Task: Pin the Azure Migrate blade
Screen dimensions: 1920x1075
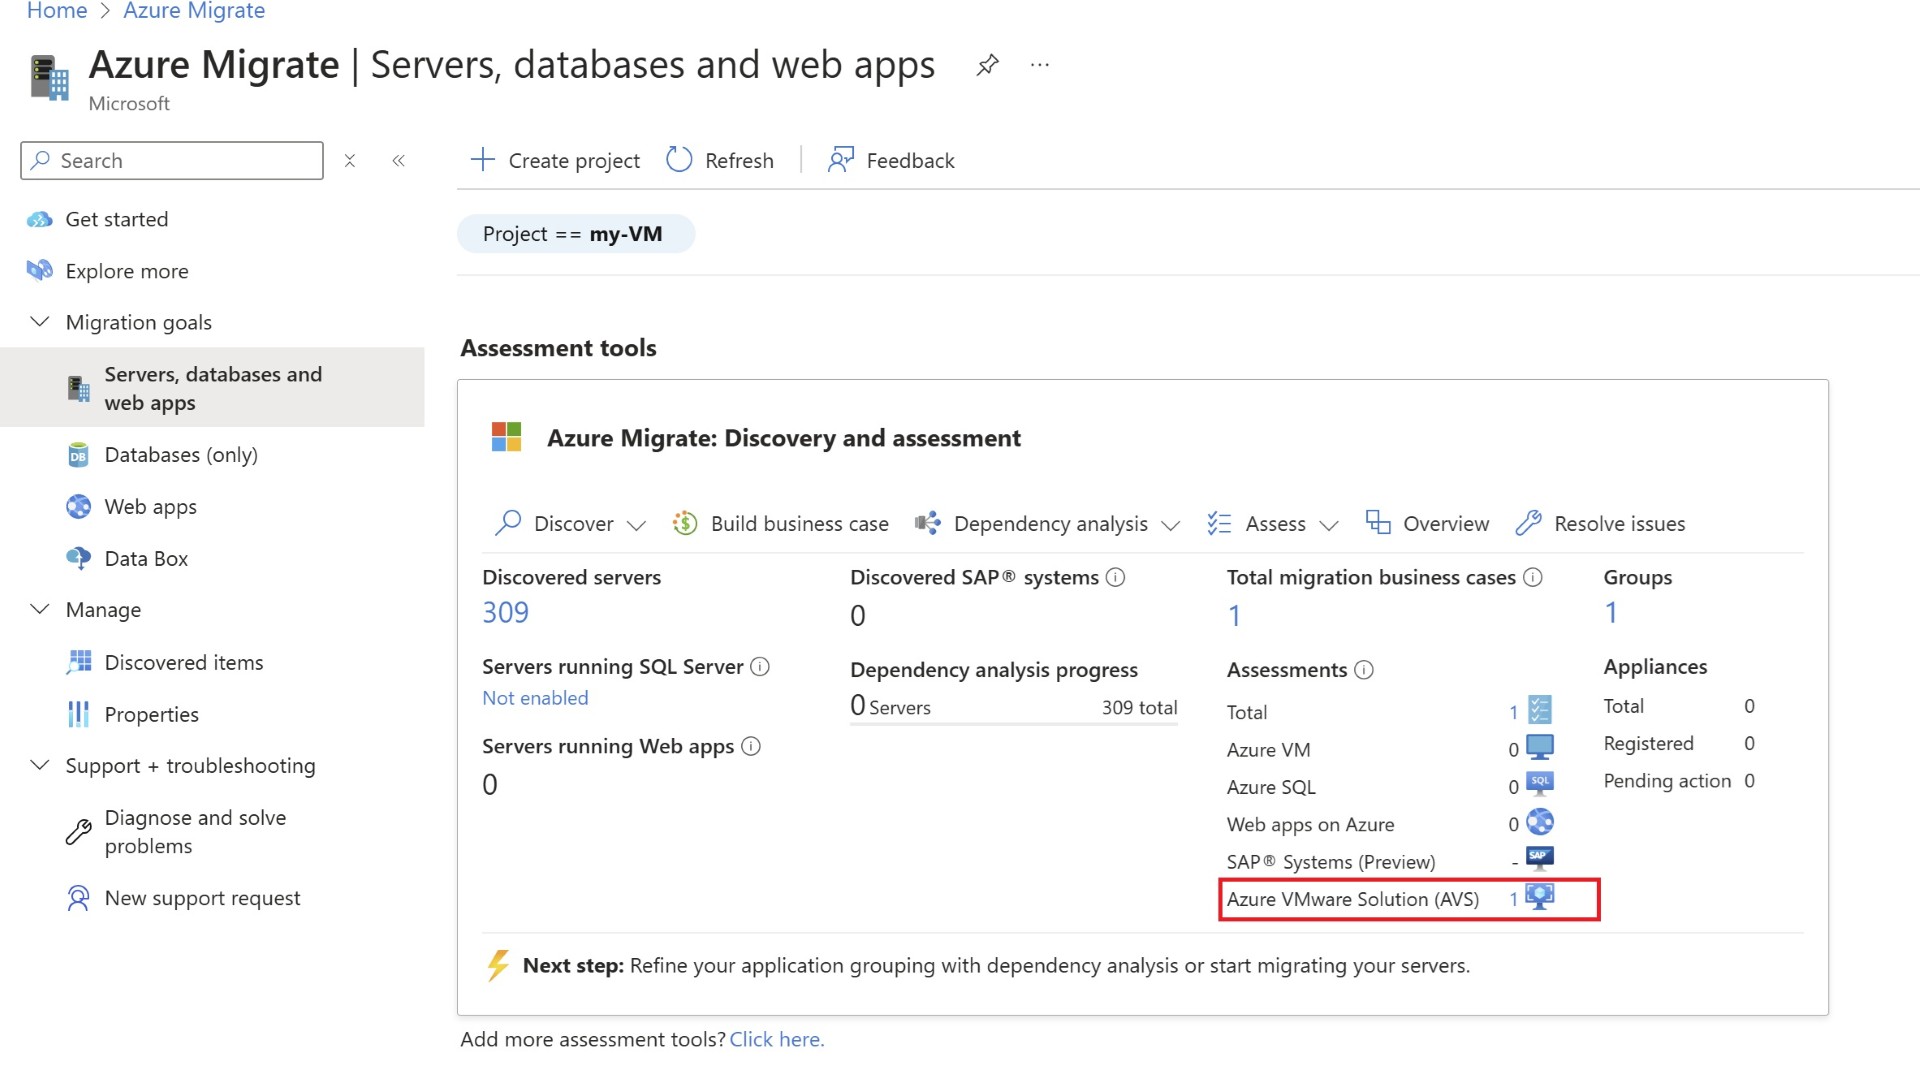Action: pos(987,66)
